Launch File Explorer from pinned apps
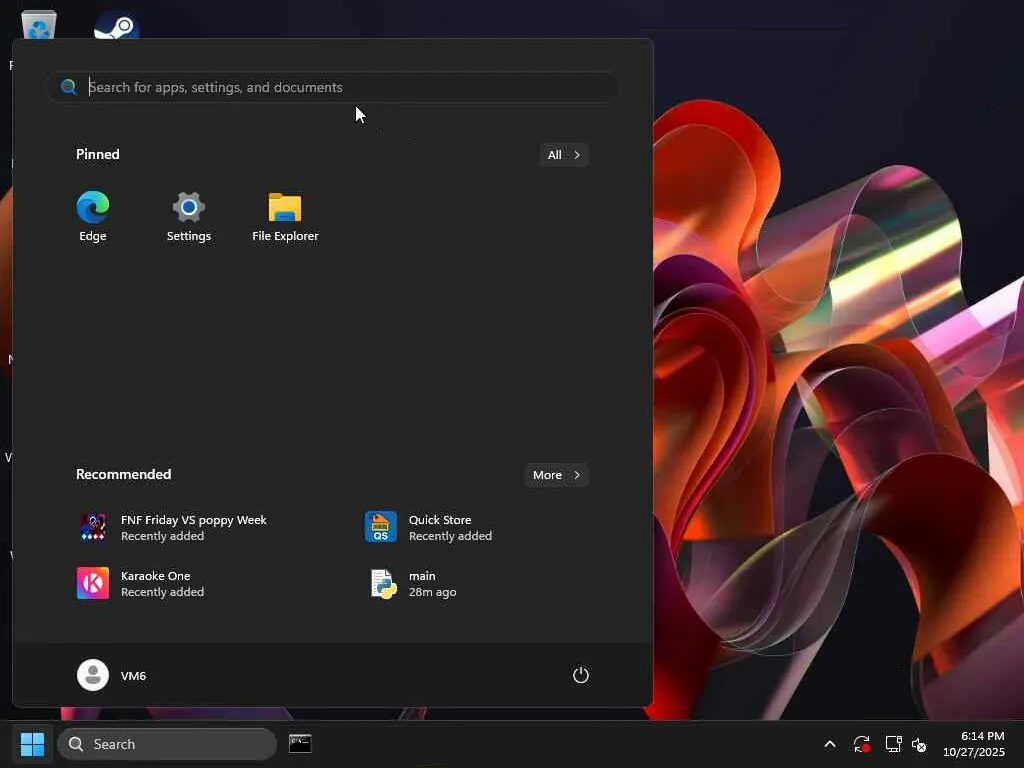Screen dimensions: 1024x768 pos(285,216)
